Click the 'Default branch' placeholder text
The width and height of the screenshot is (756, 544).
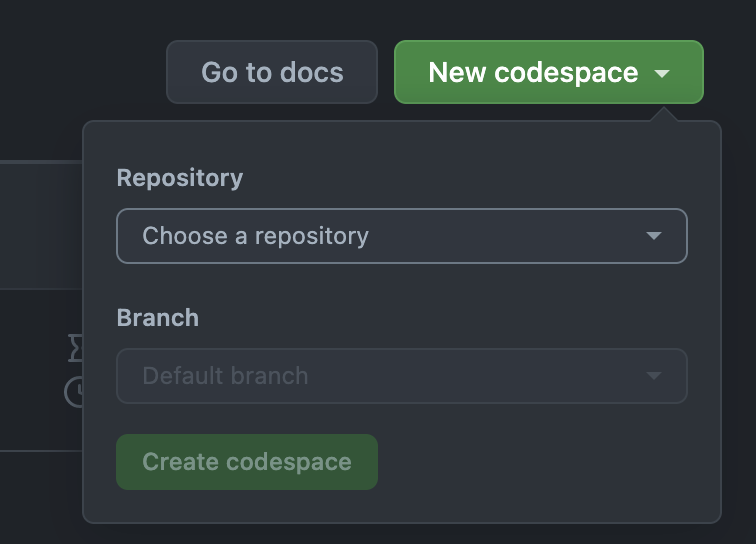click(225, 376)
